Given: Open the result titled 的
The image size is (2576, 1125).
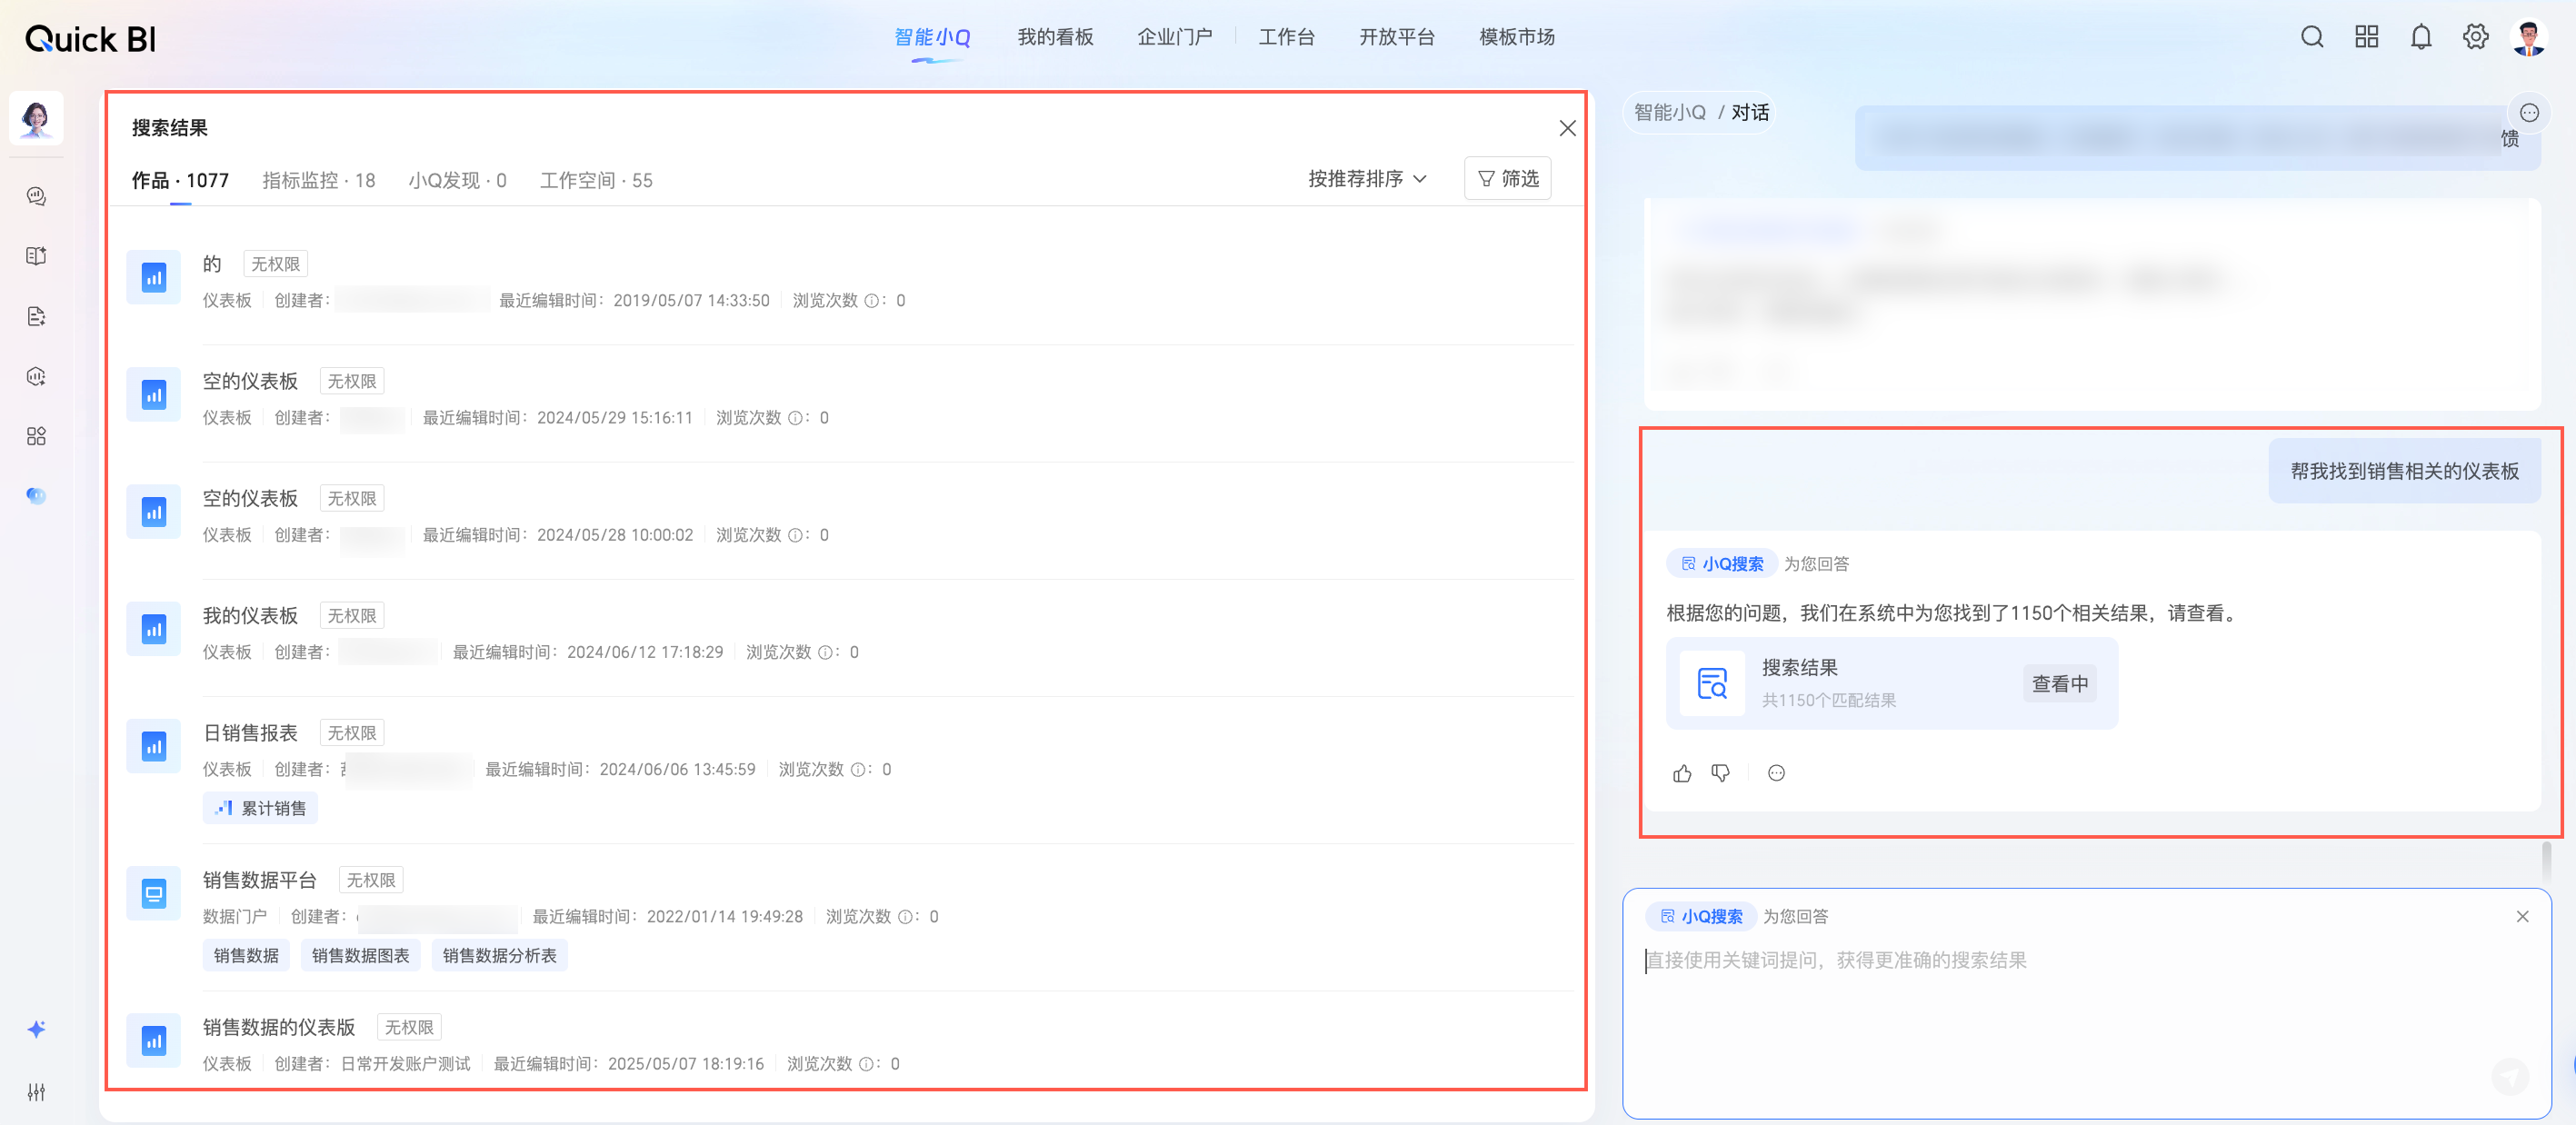Looking at the screenshot, I should (x=212, y=264).
